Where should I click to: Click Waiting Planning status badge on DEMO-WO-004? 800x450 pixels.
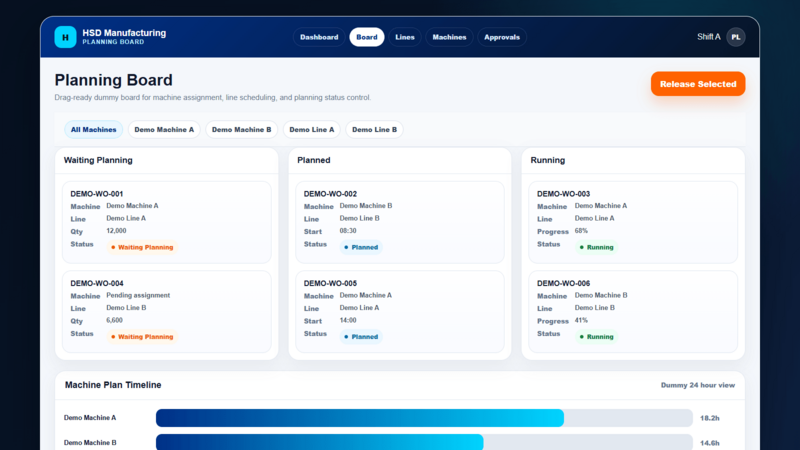[x=142, y=337]
